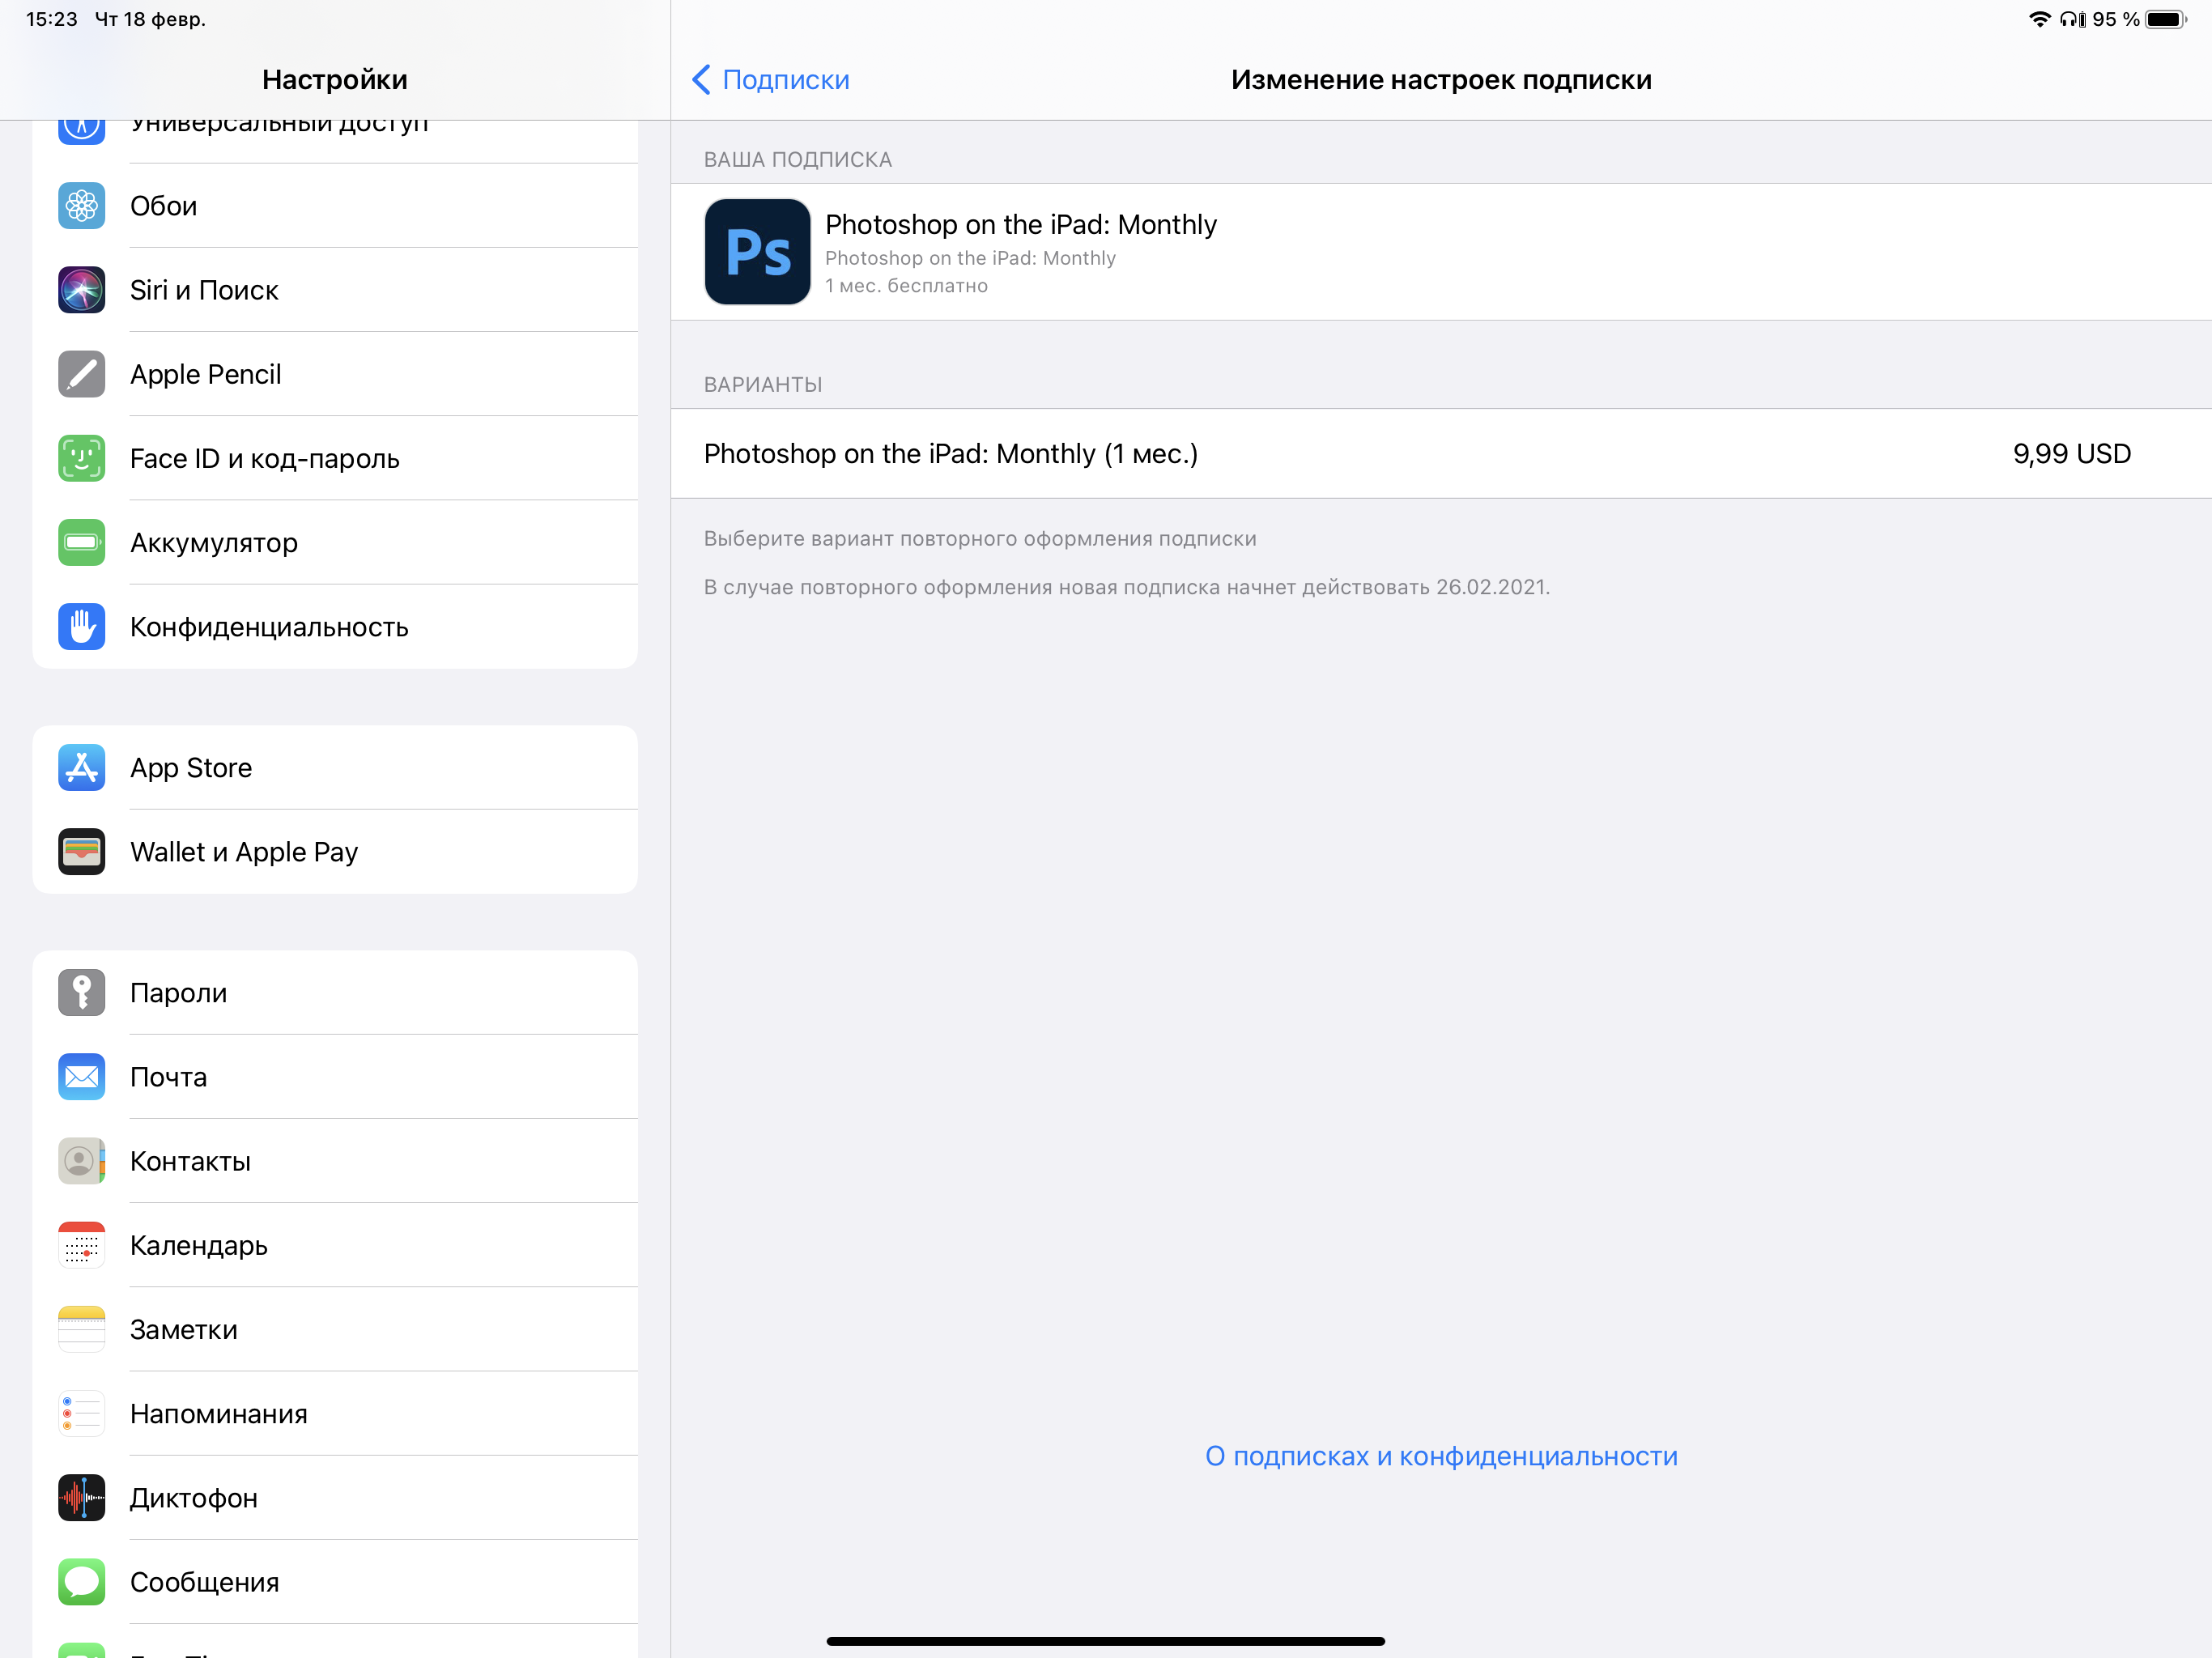Viewport: 2212px width, 1658px height.
Task: Tap the home indicator bar
Action: [x=1105, y=1641]
